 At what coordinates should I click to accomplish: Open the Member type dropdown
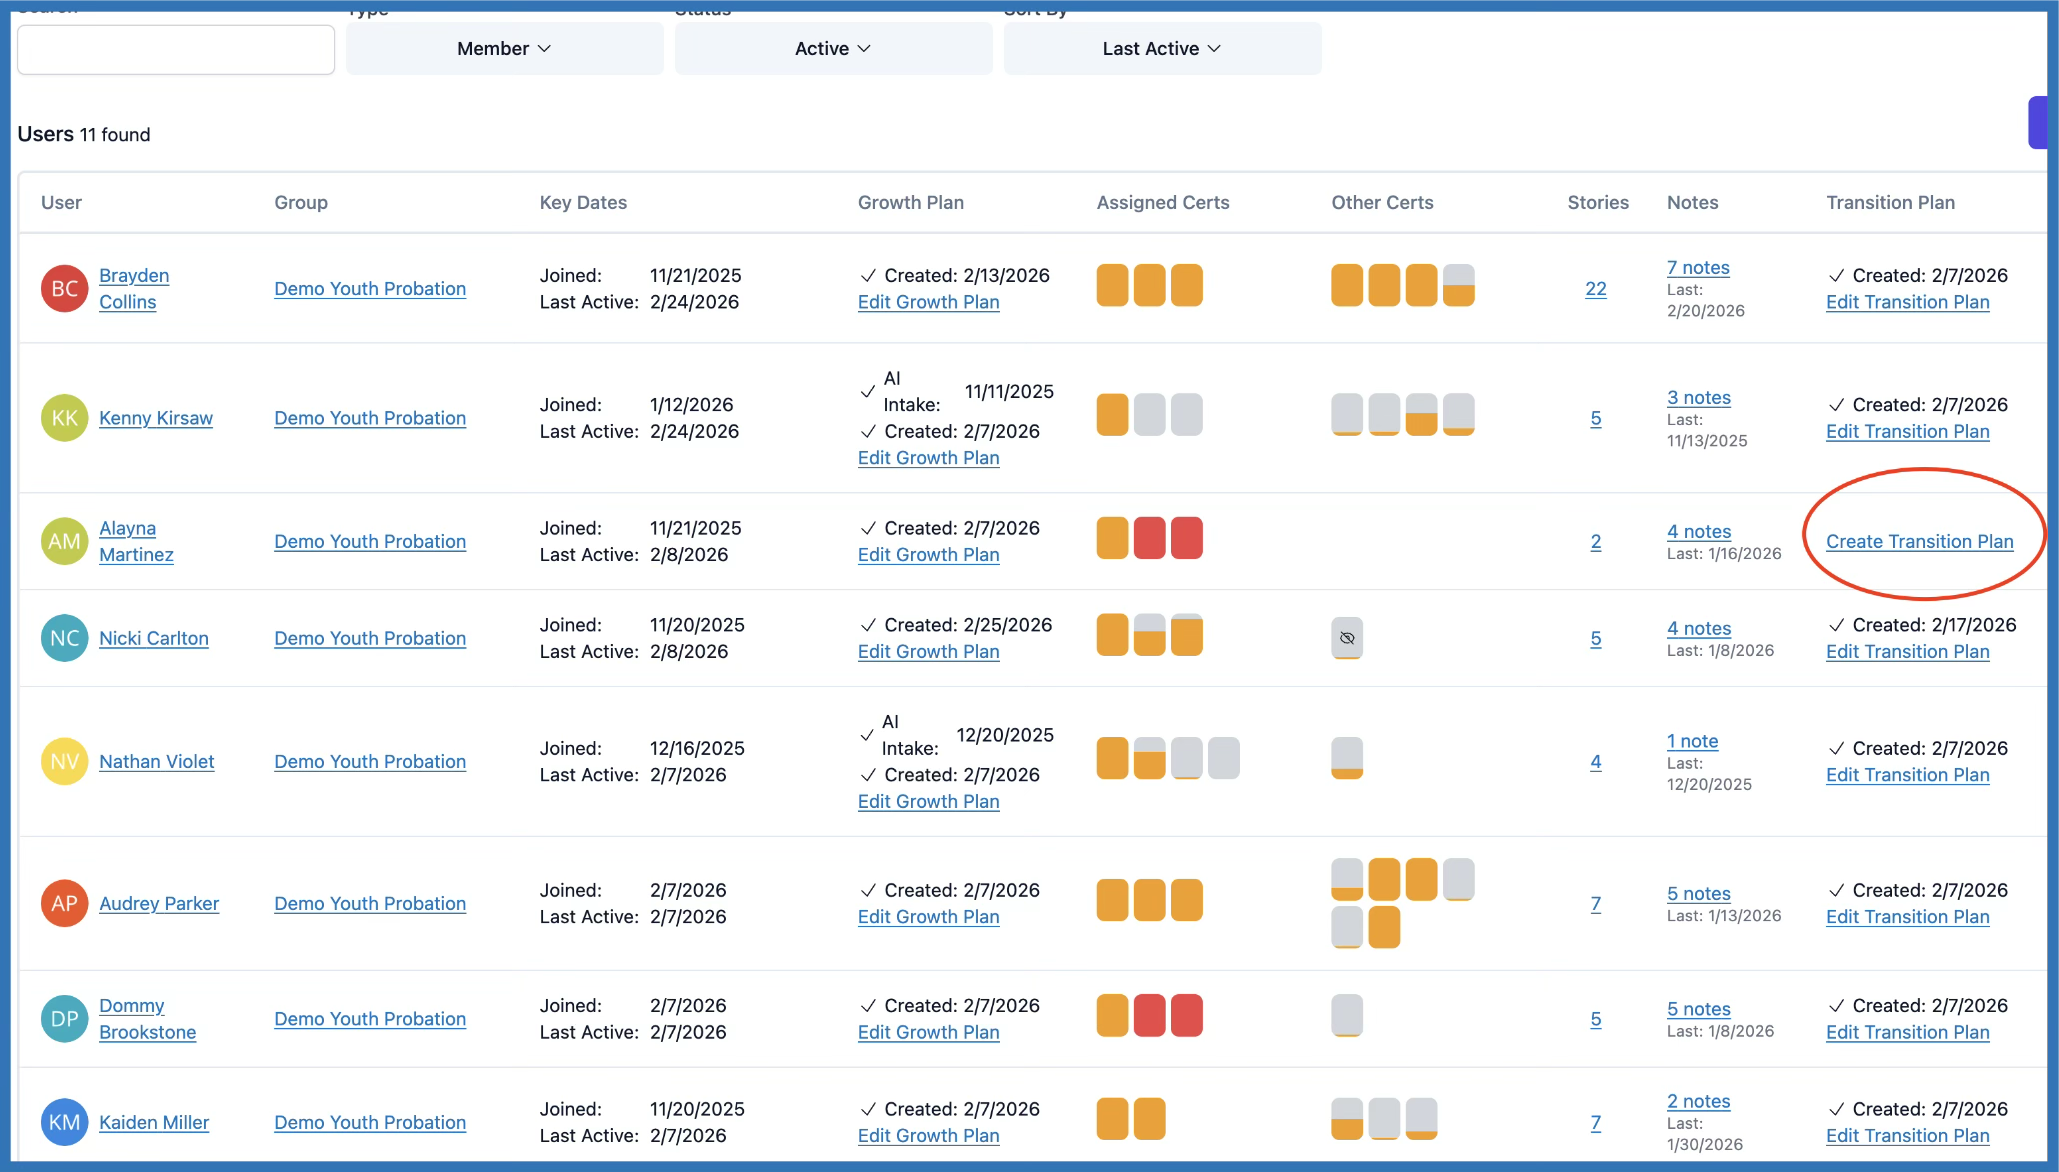click(x=504, y=48)
